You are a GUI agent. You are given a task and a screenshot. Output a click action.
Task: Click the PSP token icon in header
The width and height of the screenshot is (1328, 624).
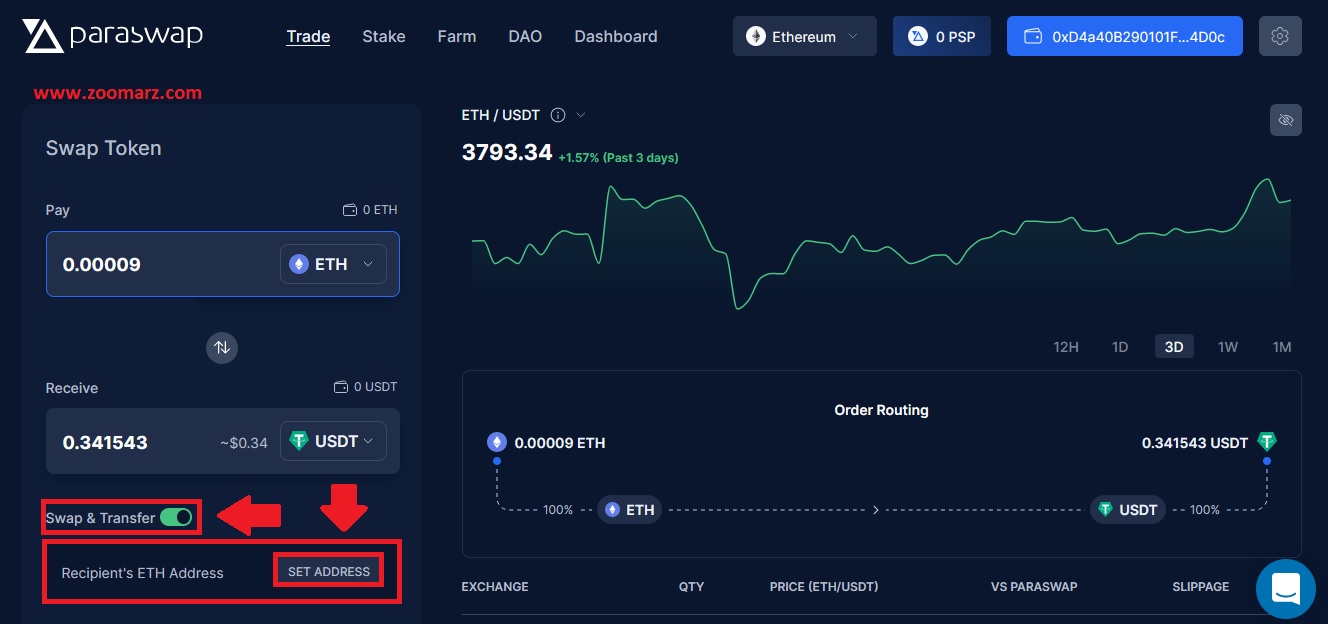point(918,36)
